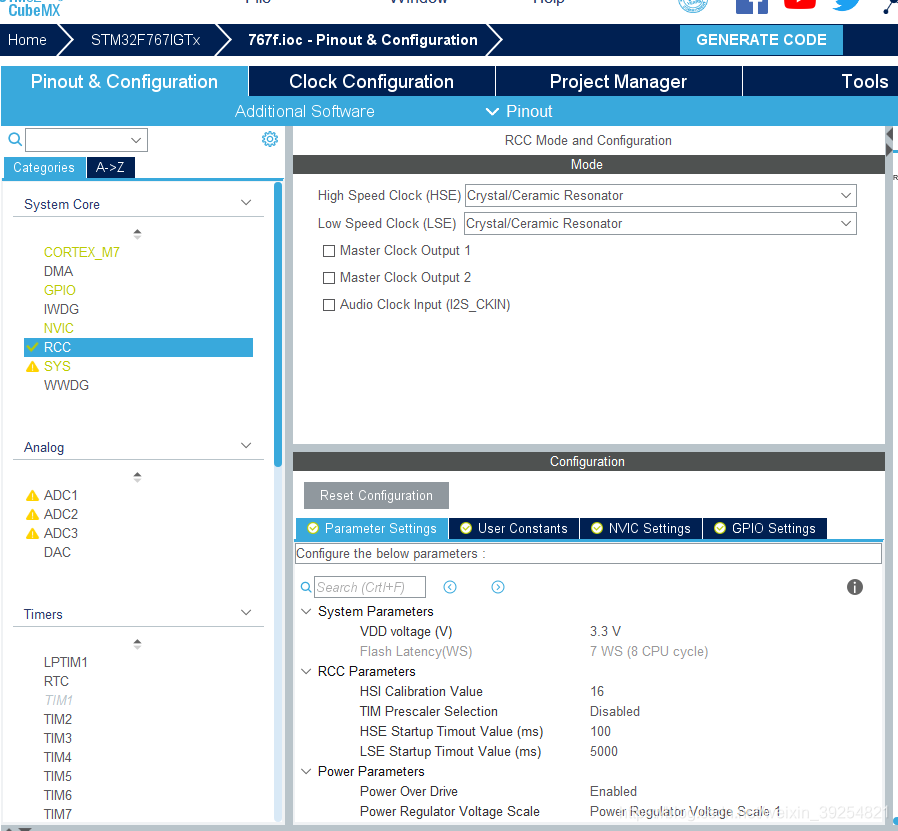The width and height of the screenshot is (898, 831).
Task: Click the warning icon next to ADC3
Action: click(33, 533)
